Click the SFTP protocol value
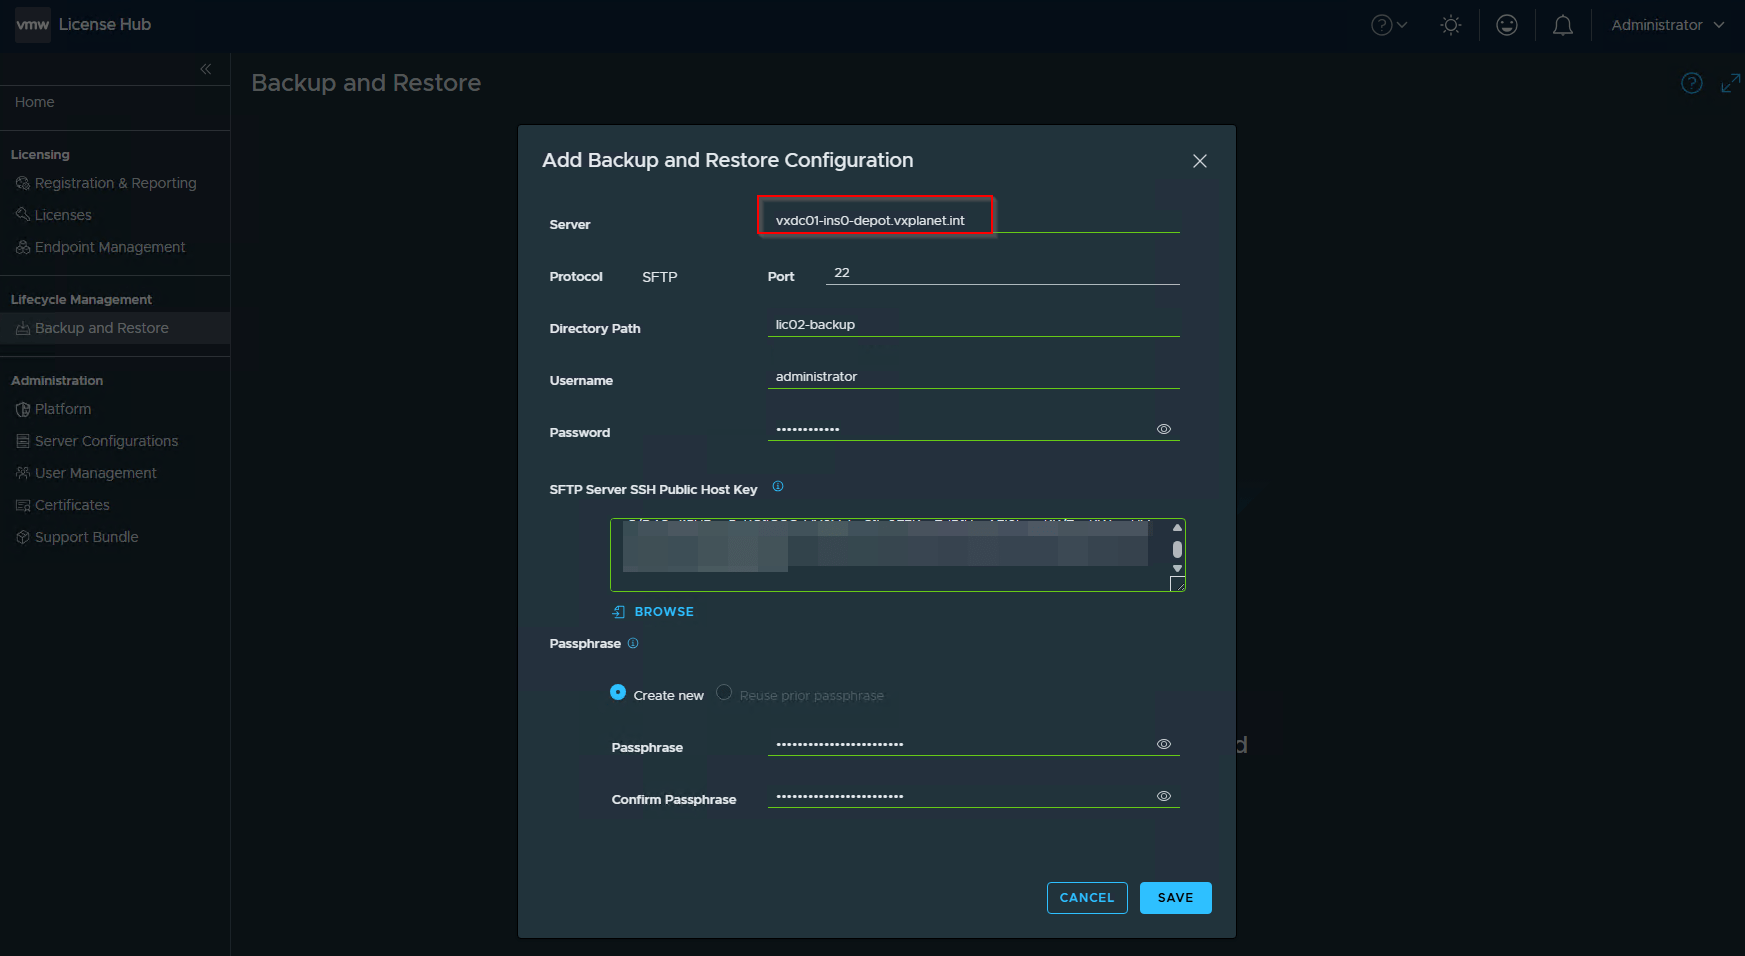Screen dimensions: 1745x956 pyautogui.click(x=660, y=277)
